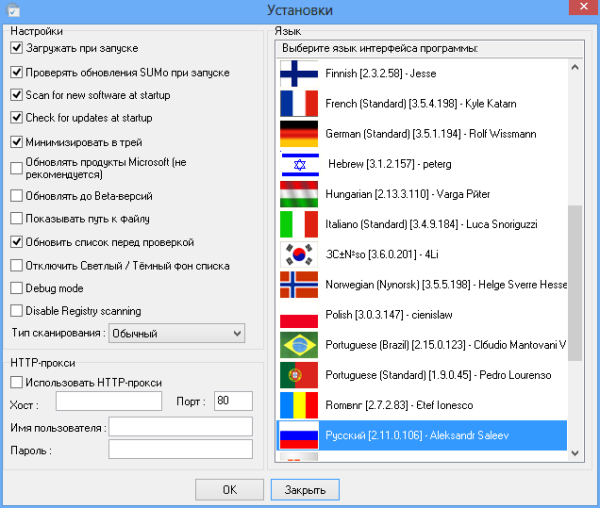The width and height of the screenshot is (600, 508).
Task: Close the Установки window with X
Action: point(584,7)
